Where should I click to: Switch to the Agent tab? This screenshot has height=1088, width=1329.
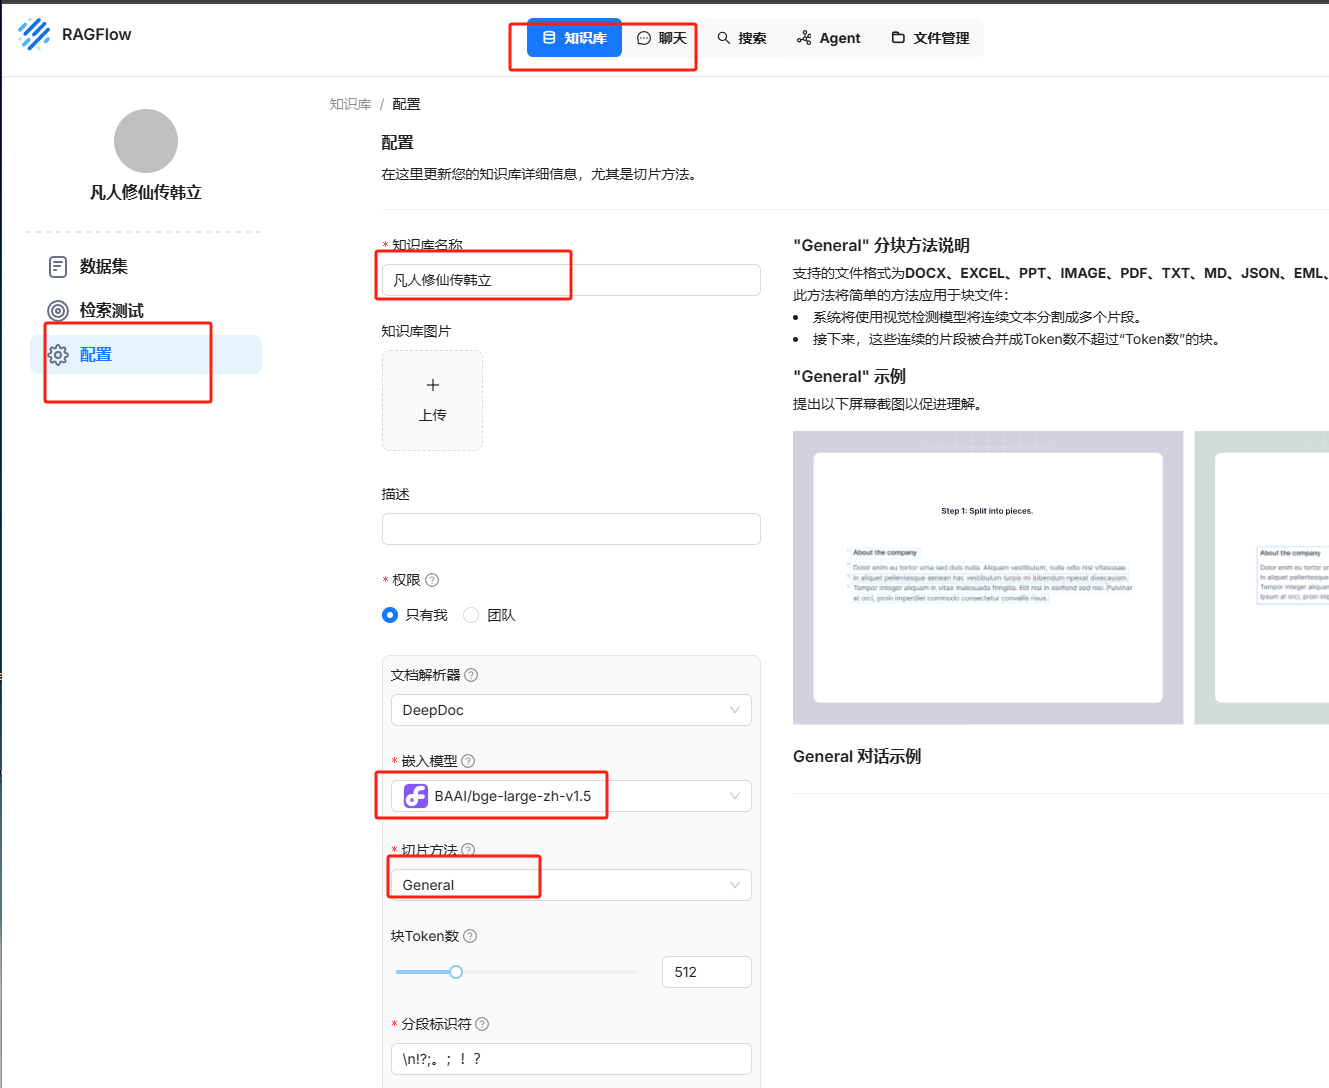point(828,38)
